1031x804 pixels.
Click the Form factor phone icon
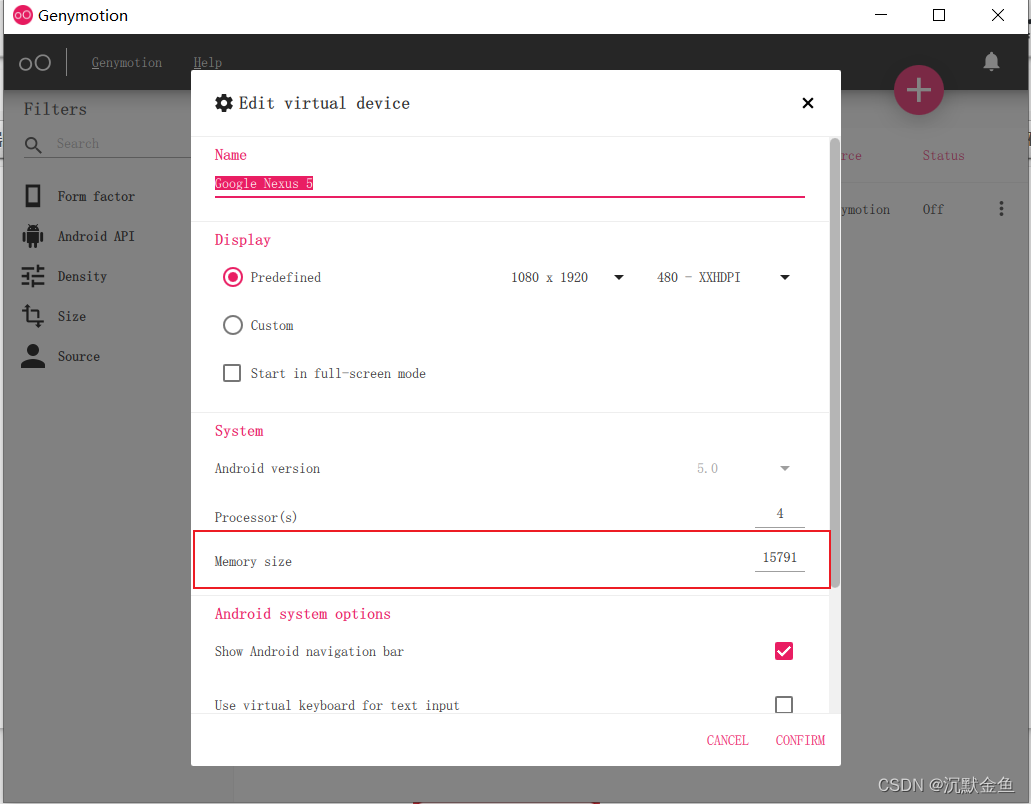coord(33,196)
